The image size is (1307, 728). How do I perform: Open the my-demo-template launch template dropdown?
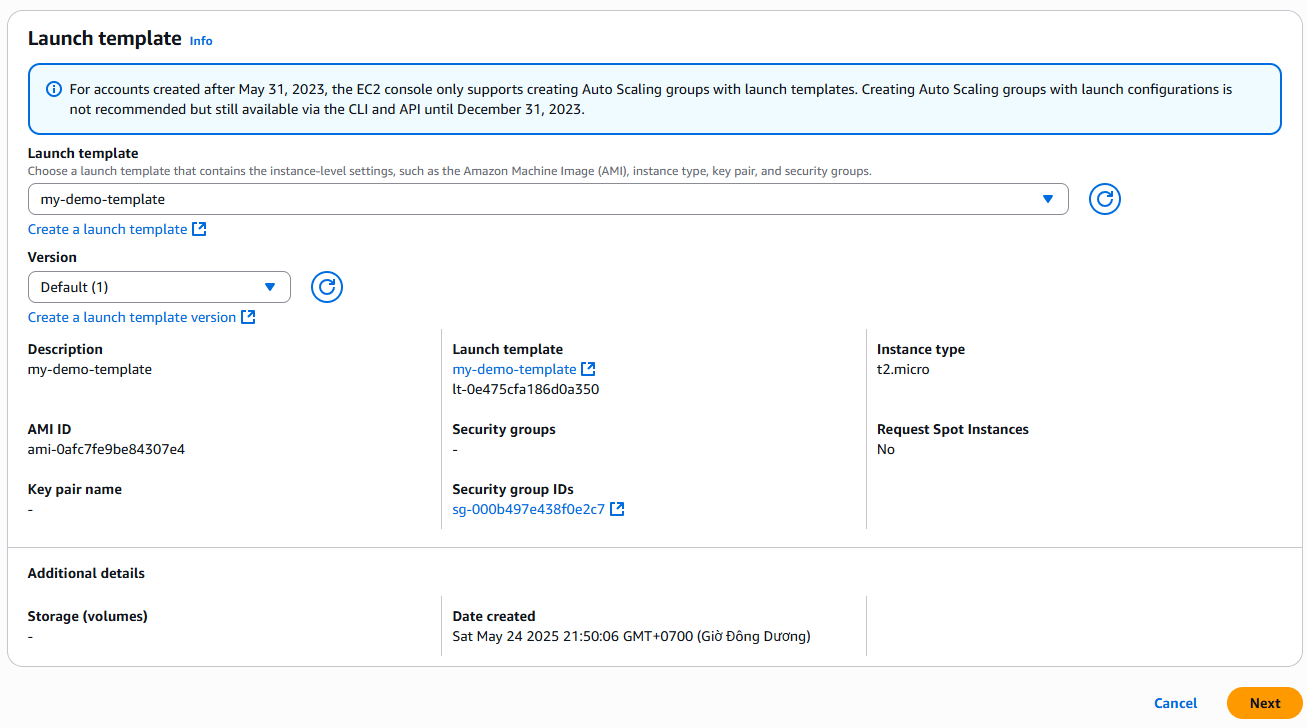pos(540,199)
